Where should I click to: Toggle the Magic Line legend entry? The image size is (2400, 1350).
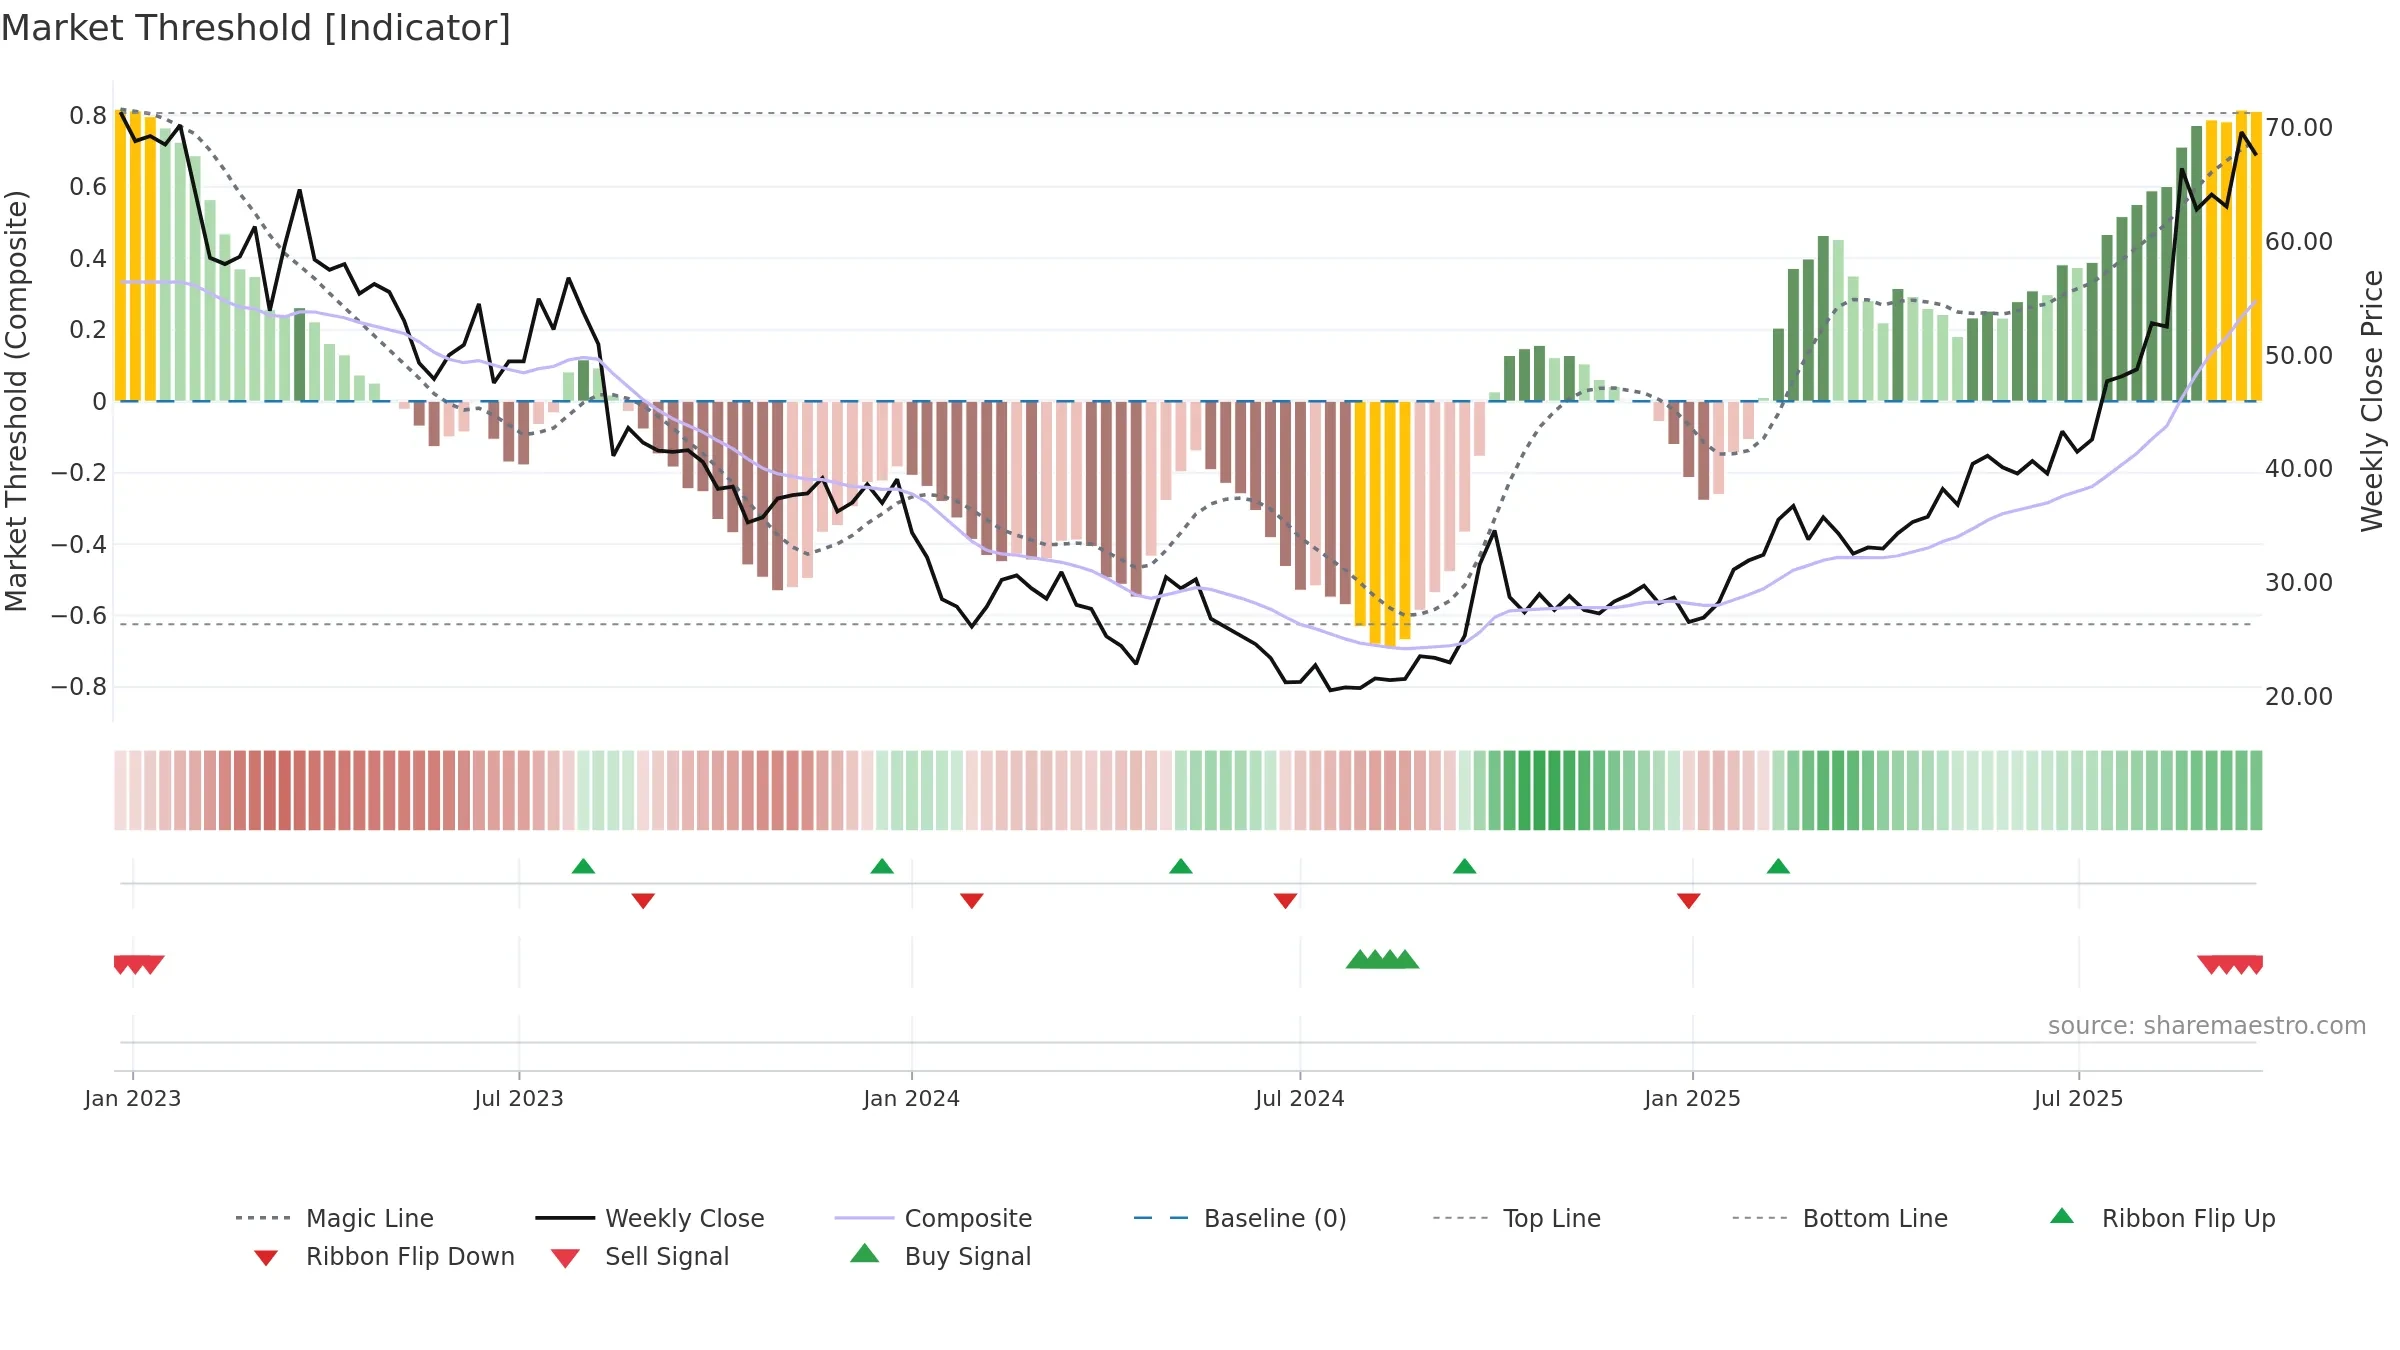click(334, 1218)
